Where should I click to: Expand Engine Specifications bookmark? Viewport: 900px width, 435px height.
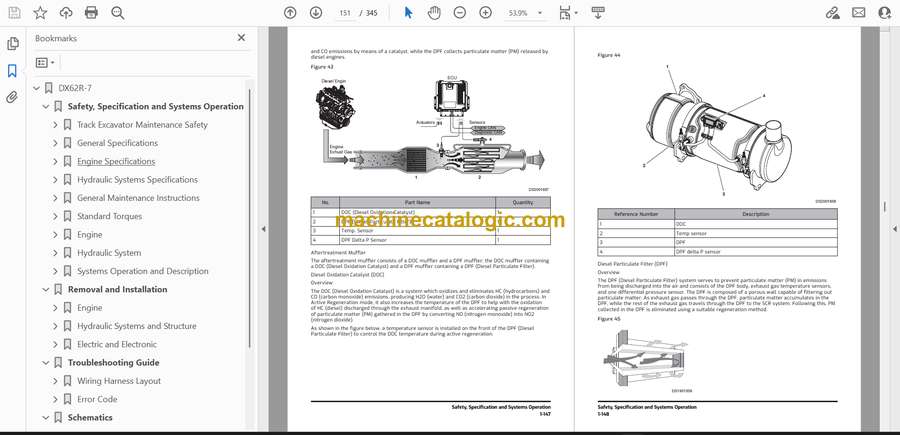[x=55, y=161]
